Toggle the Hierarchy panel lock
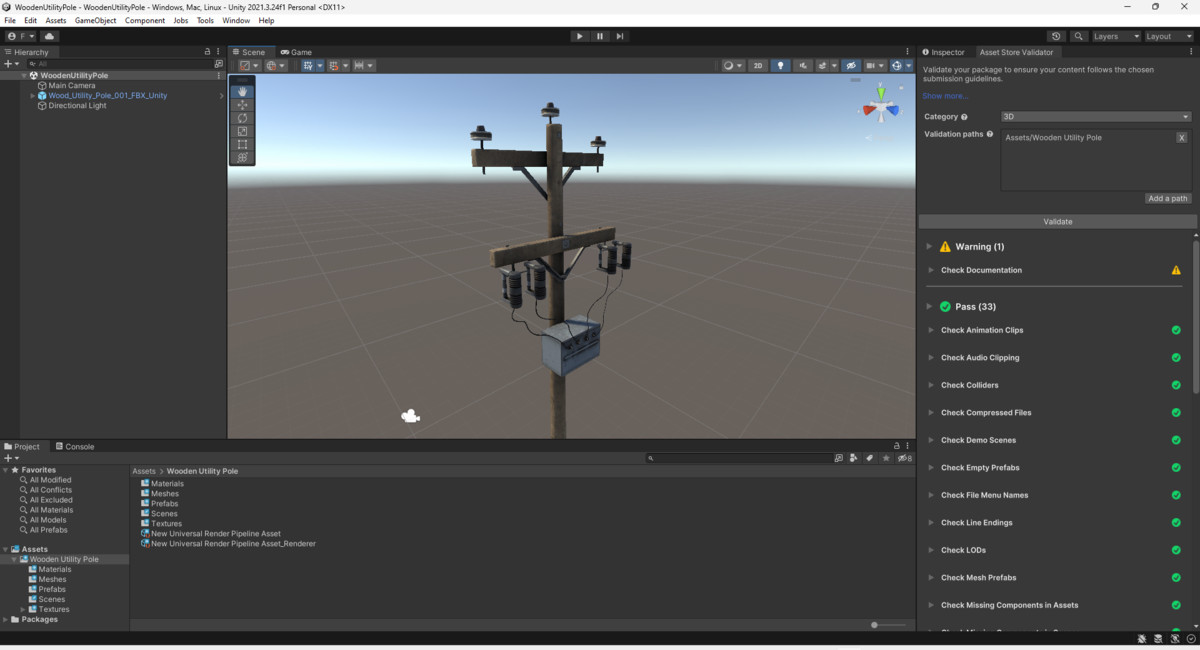Viewport: 1200px width, 650px height. coord(207,52)
